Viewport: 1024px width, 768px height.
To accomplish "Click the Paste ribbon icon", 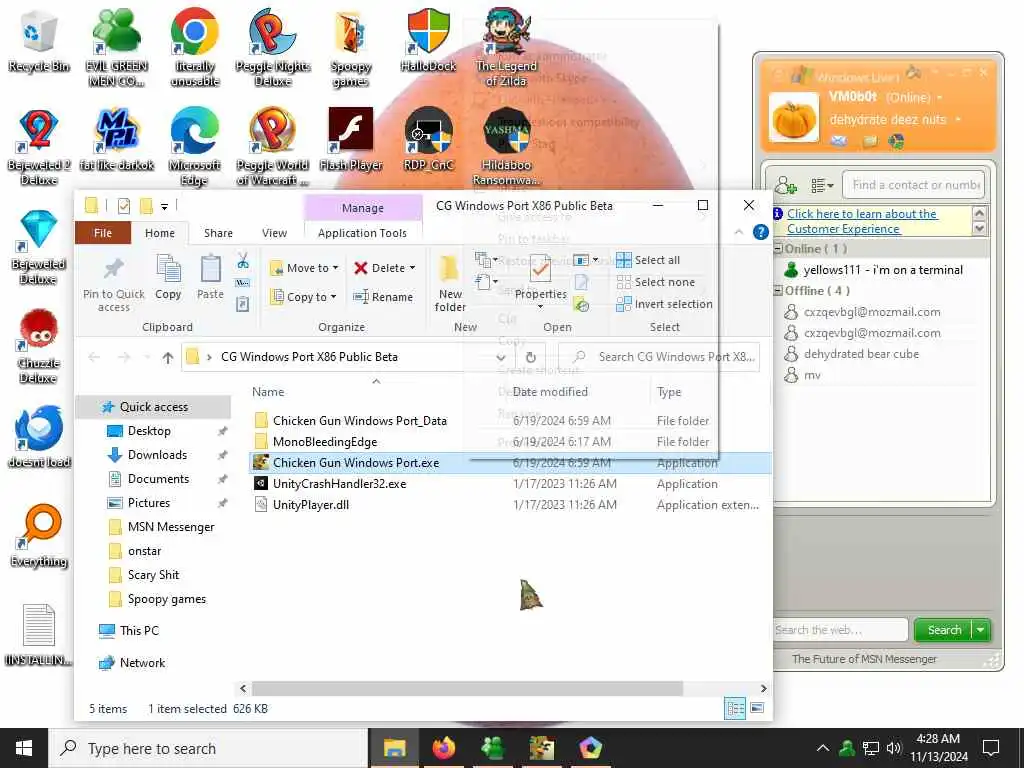I will click(210, 278).
